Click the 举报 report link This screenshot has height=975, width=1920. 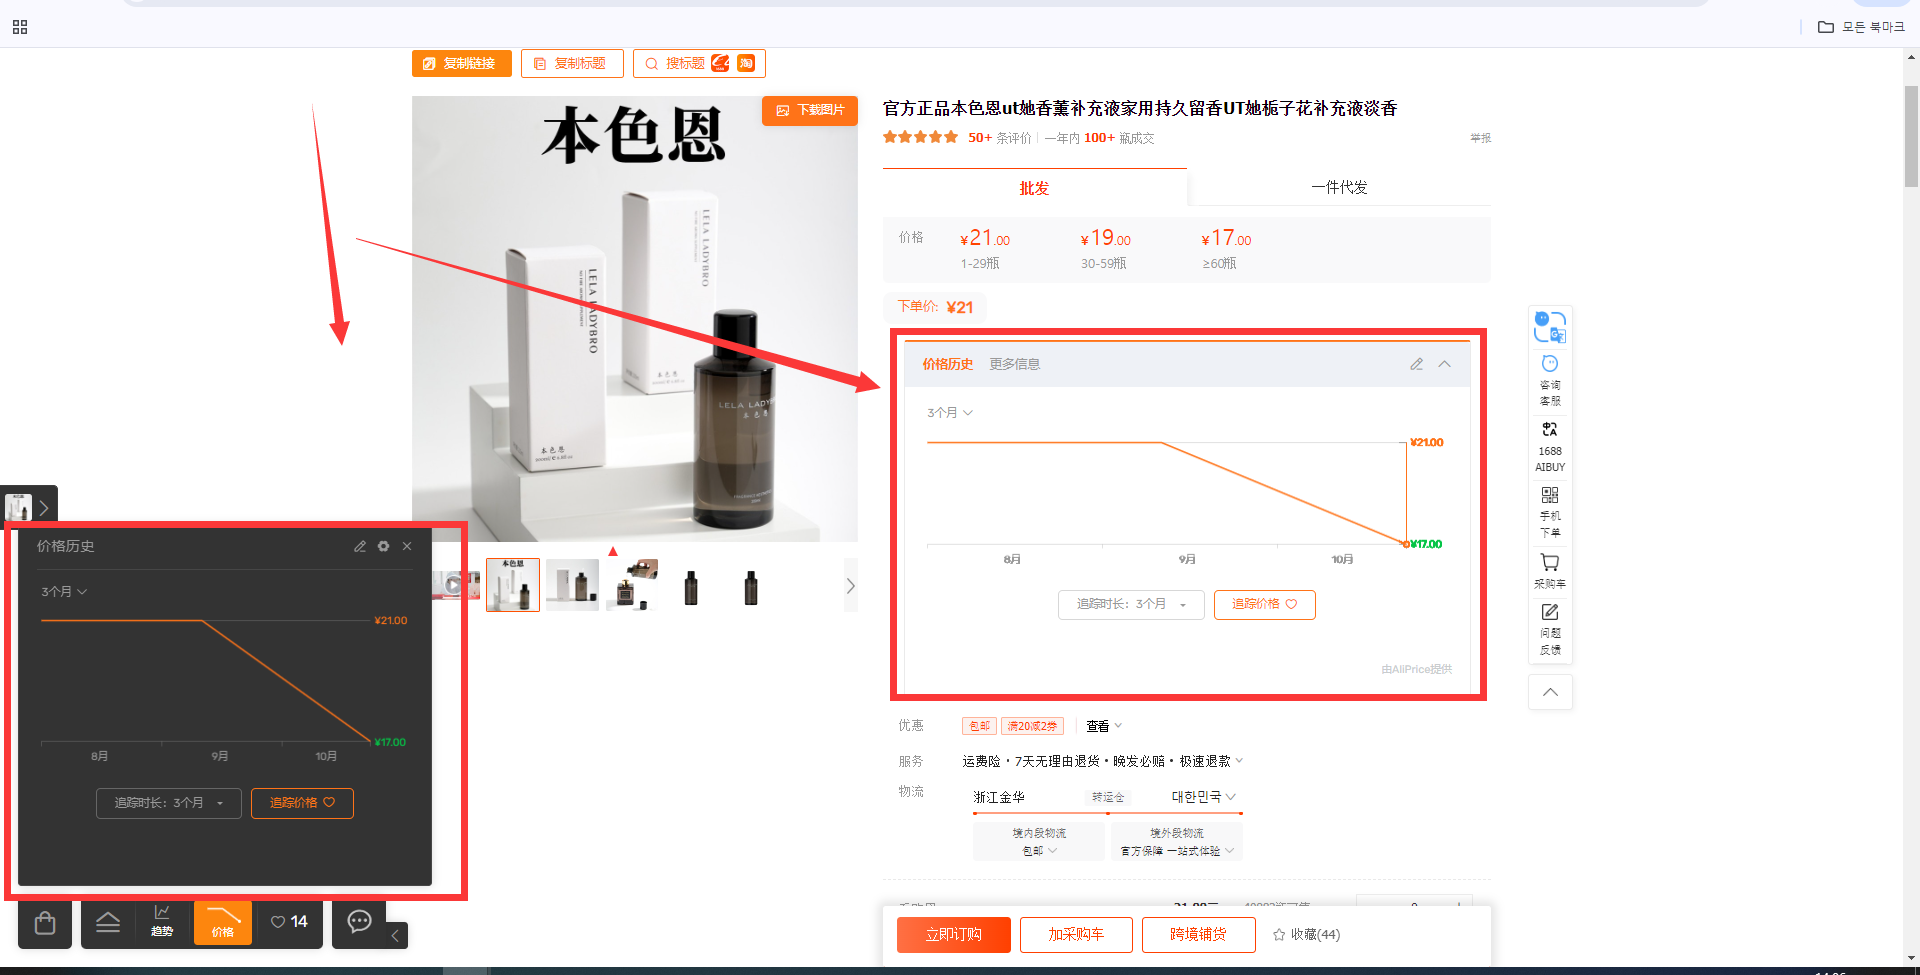pyautogui.click(x=1480, y=138)
